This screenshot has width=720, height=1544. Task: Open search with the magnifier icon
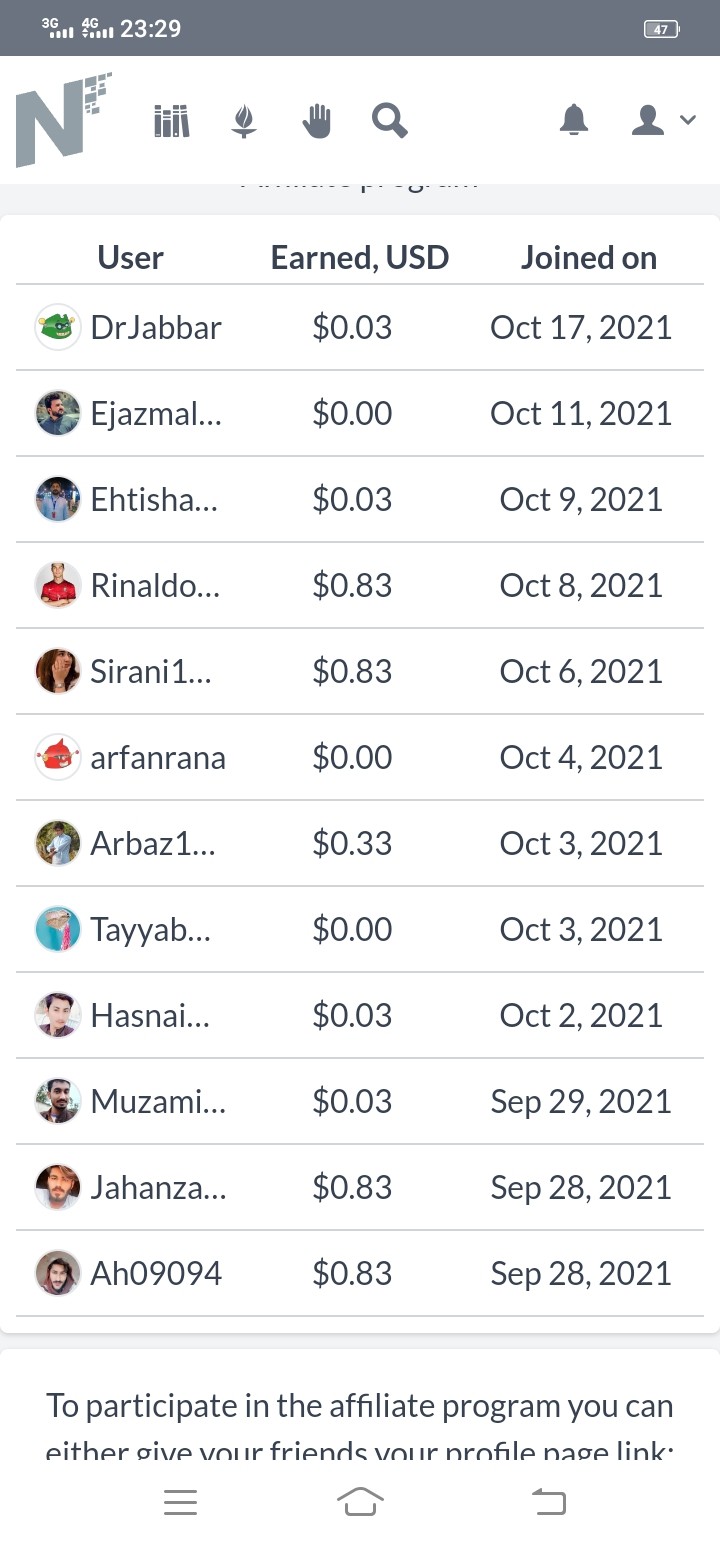tap(389, 121)
